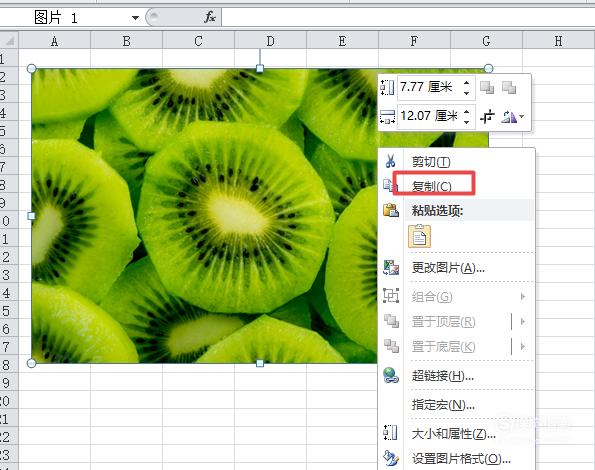Image resolution: width=595 pixels, height=470 pixels.
Task: Open 设置图片格式(O)... dialog
Action: click(x=461, y=459)
